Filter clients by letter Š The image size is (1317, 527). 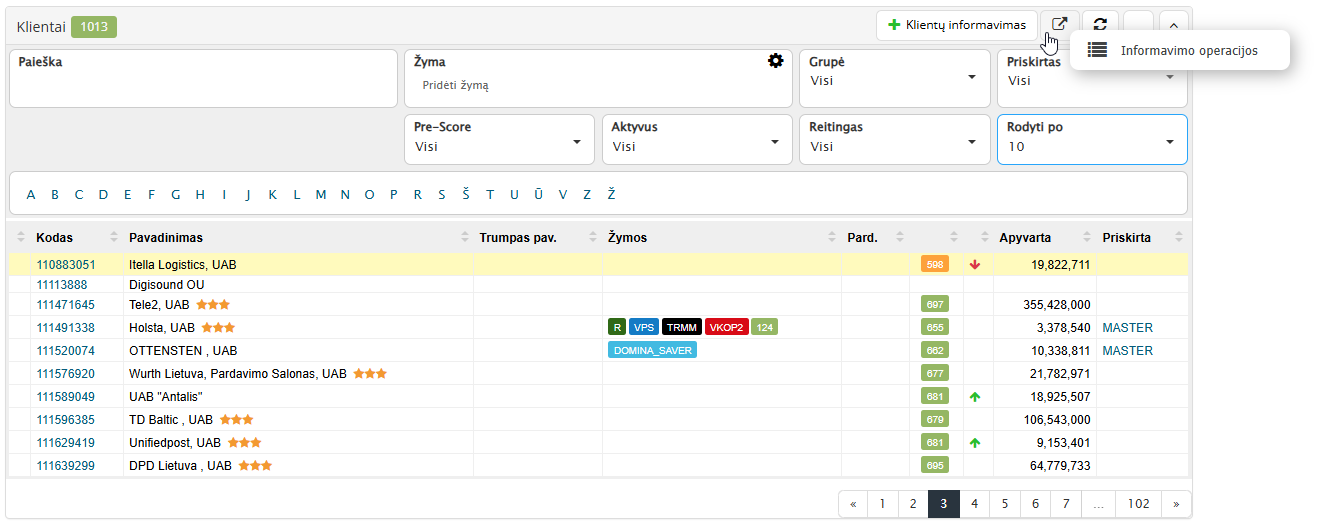466,195
